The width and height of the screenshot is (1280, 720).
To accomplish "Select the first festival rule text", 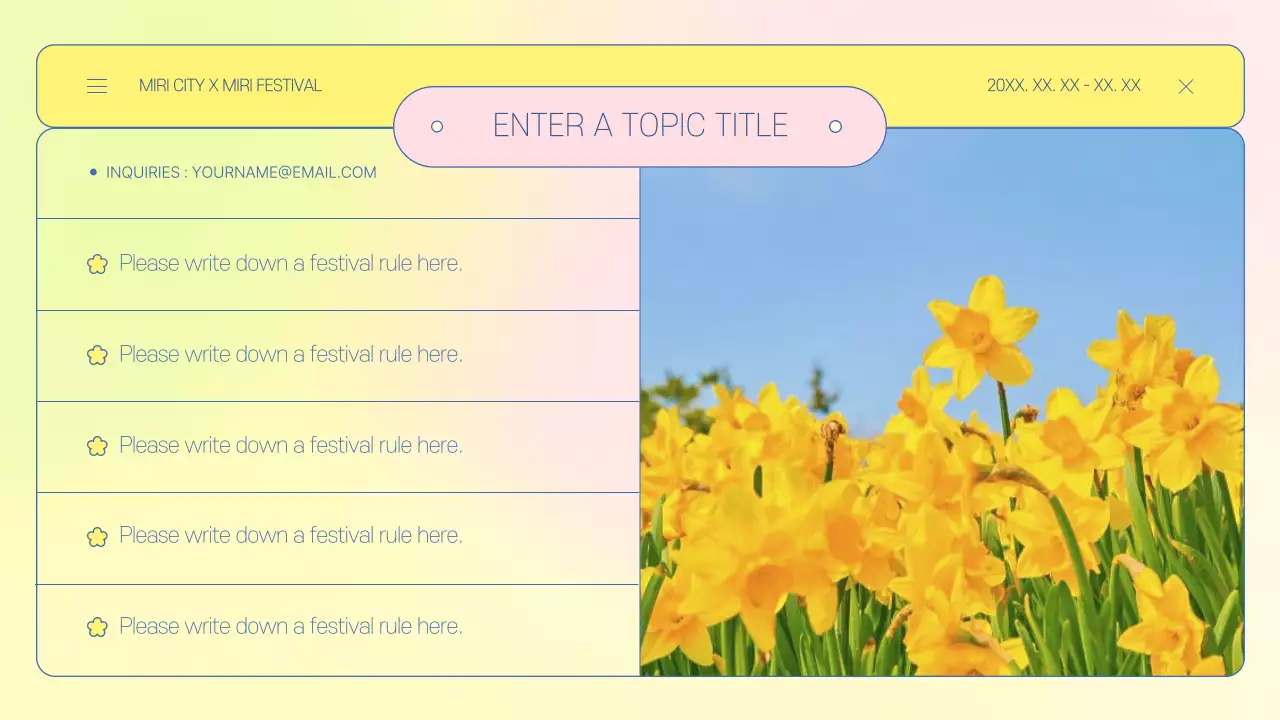I will click(290, 263).
